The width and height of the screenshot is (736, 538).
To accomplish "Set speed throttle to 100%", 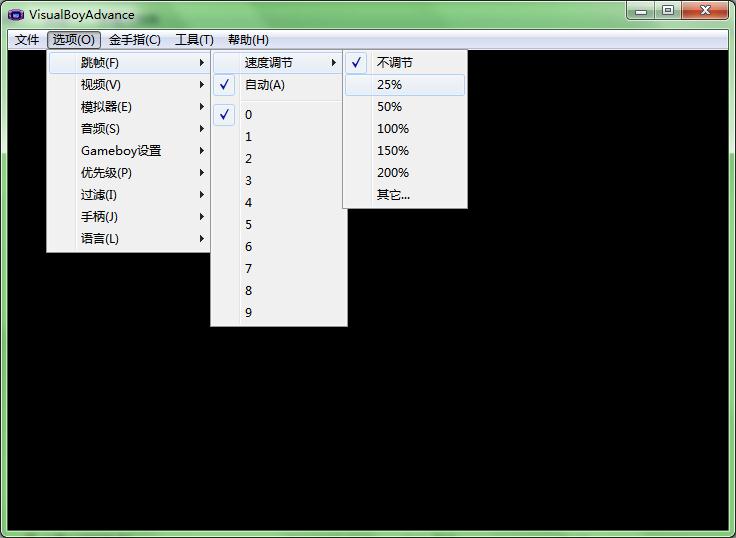I will tap(405, 129).
